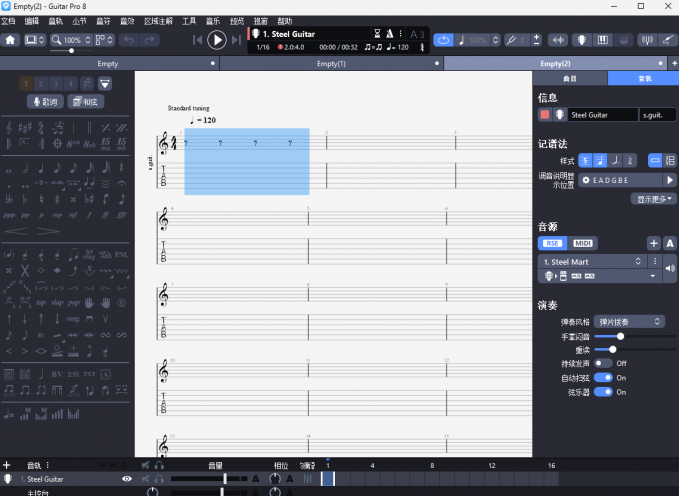679x496 pixels.
Task: Toggle the 持续发声 switch currently Off
Action: pos(602,363)
